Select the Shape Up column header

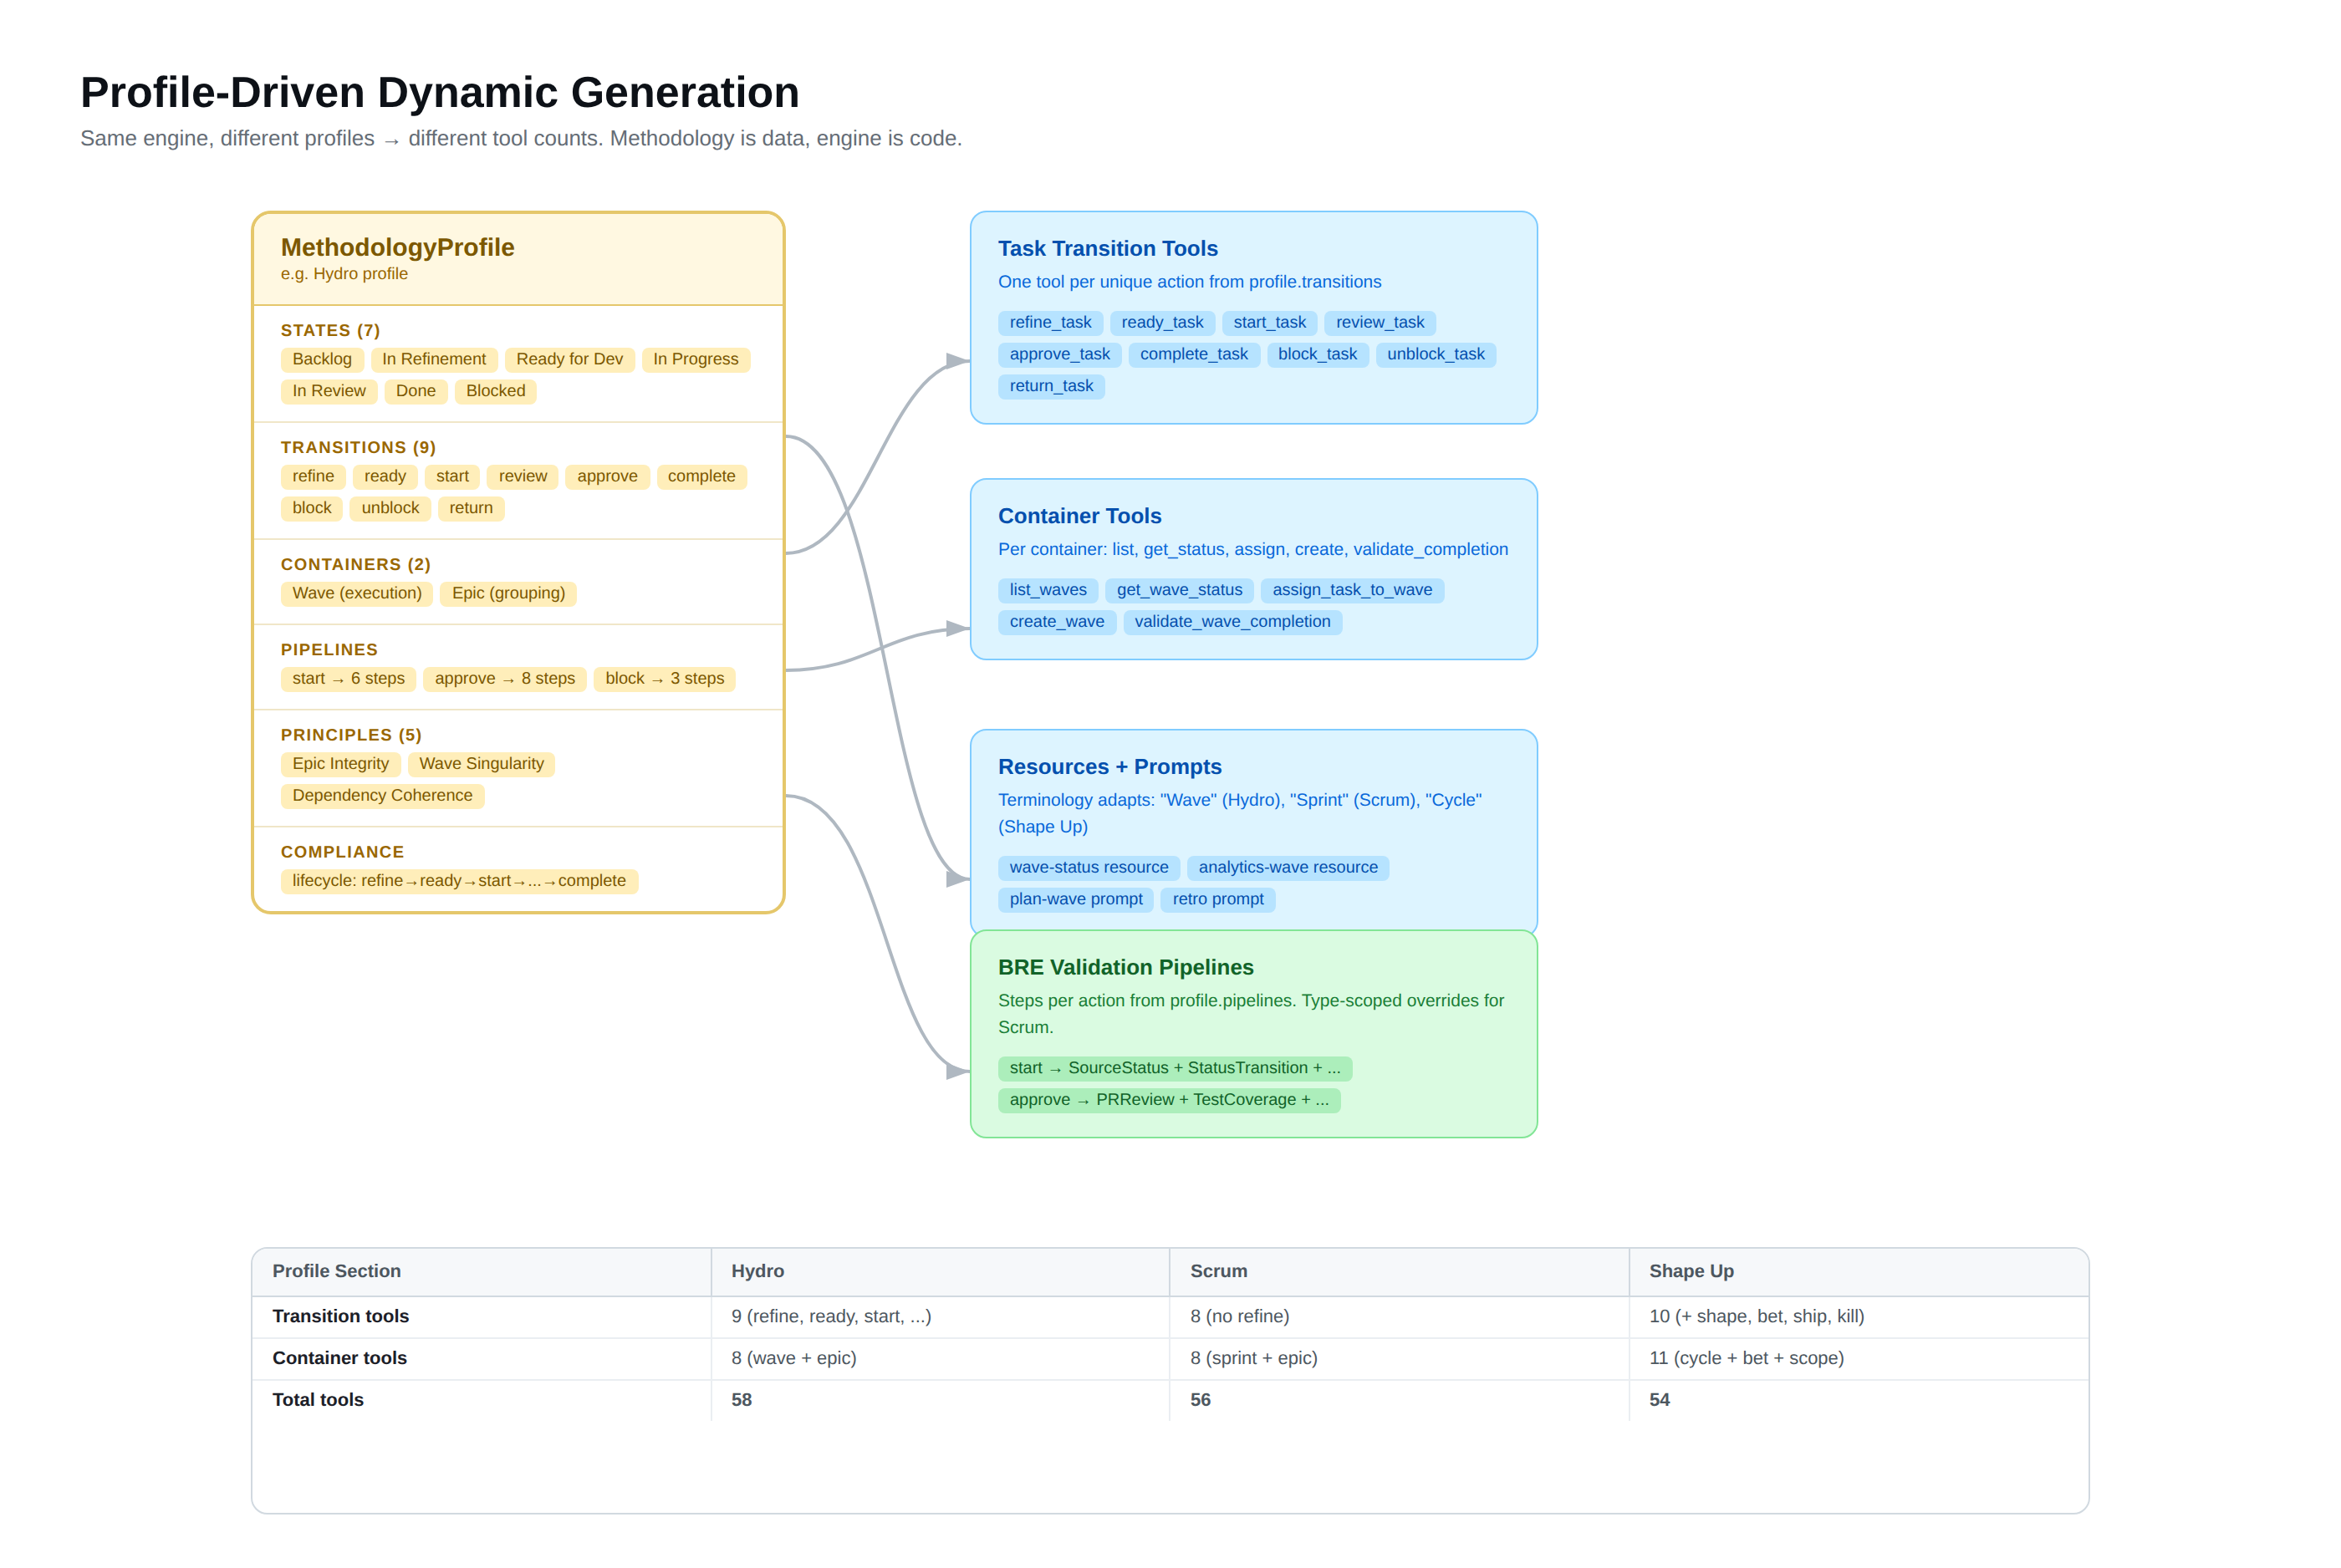[1691, 1271]
